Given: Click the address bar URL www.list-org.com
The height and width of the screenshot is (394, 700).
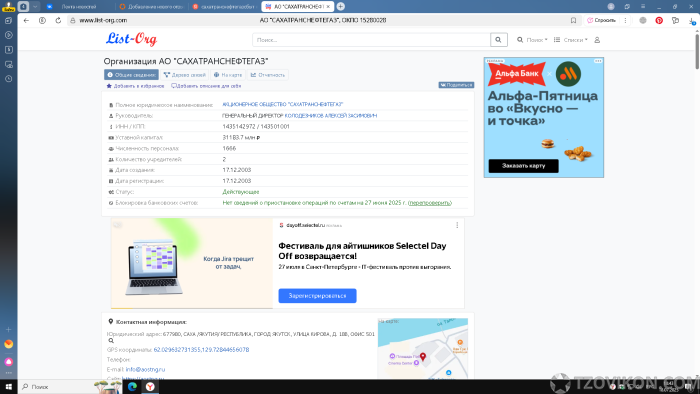Looking at the screenshot, I should click(x=103, y=21).
